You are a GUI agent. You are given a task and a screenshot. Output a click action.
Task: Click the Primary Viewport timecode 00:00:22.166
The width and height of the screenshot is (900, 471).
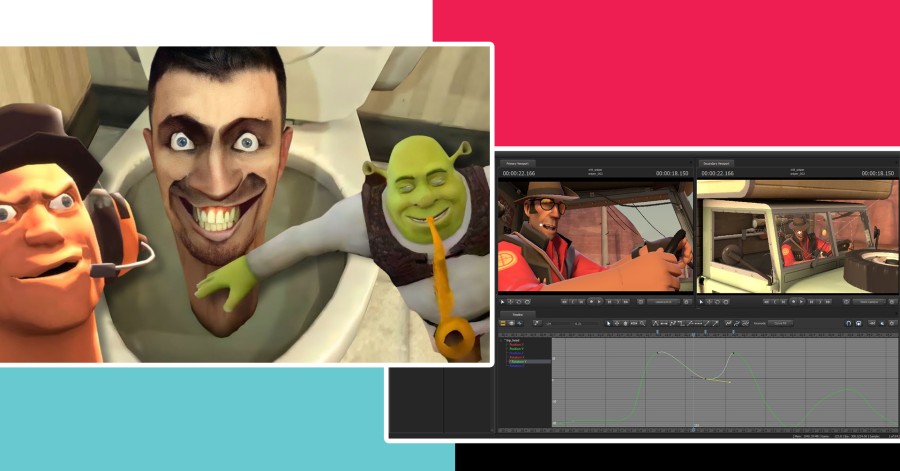[519, 173]
